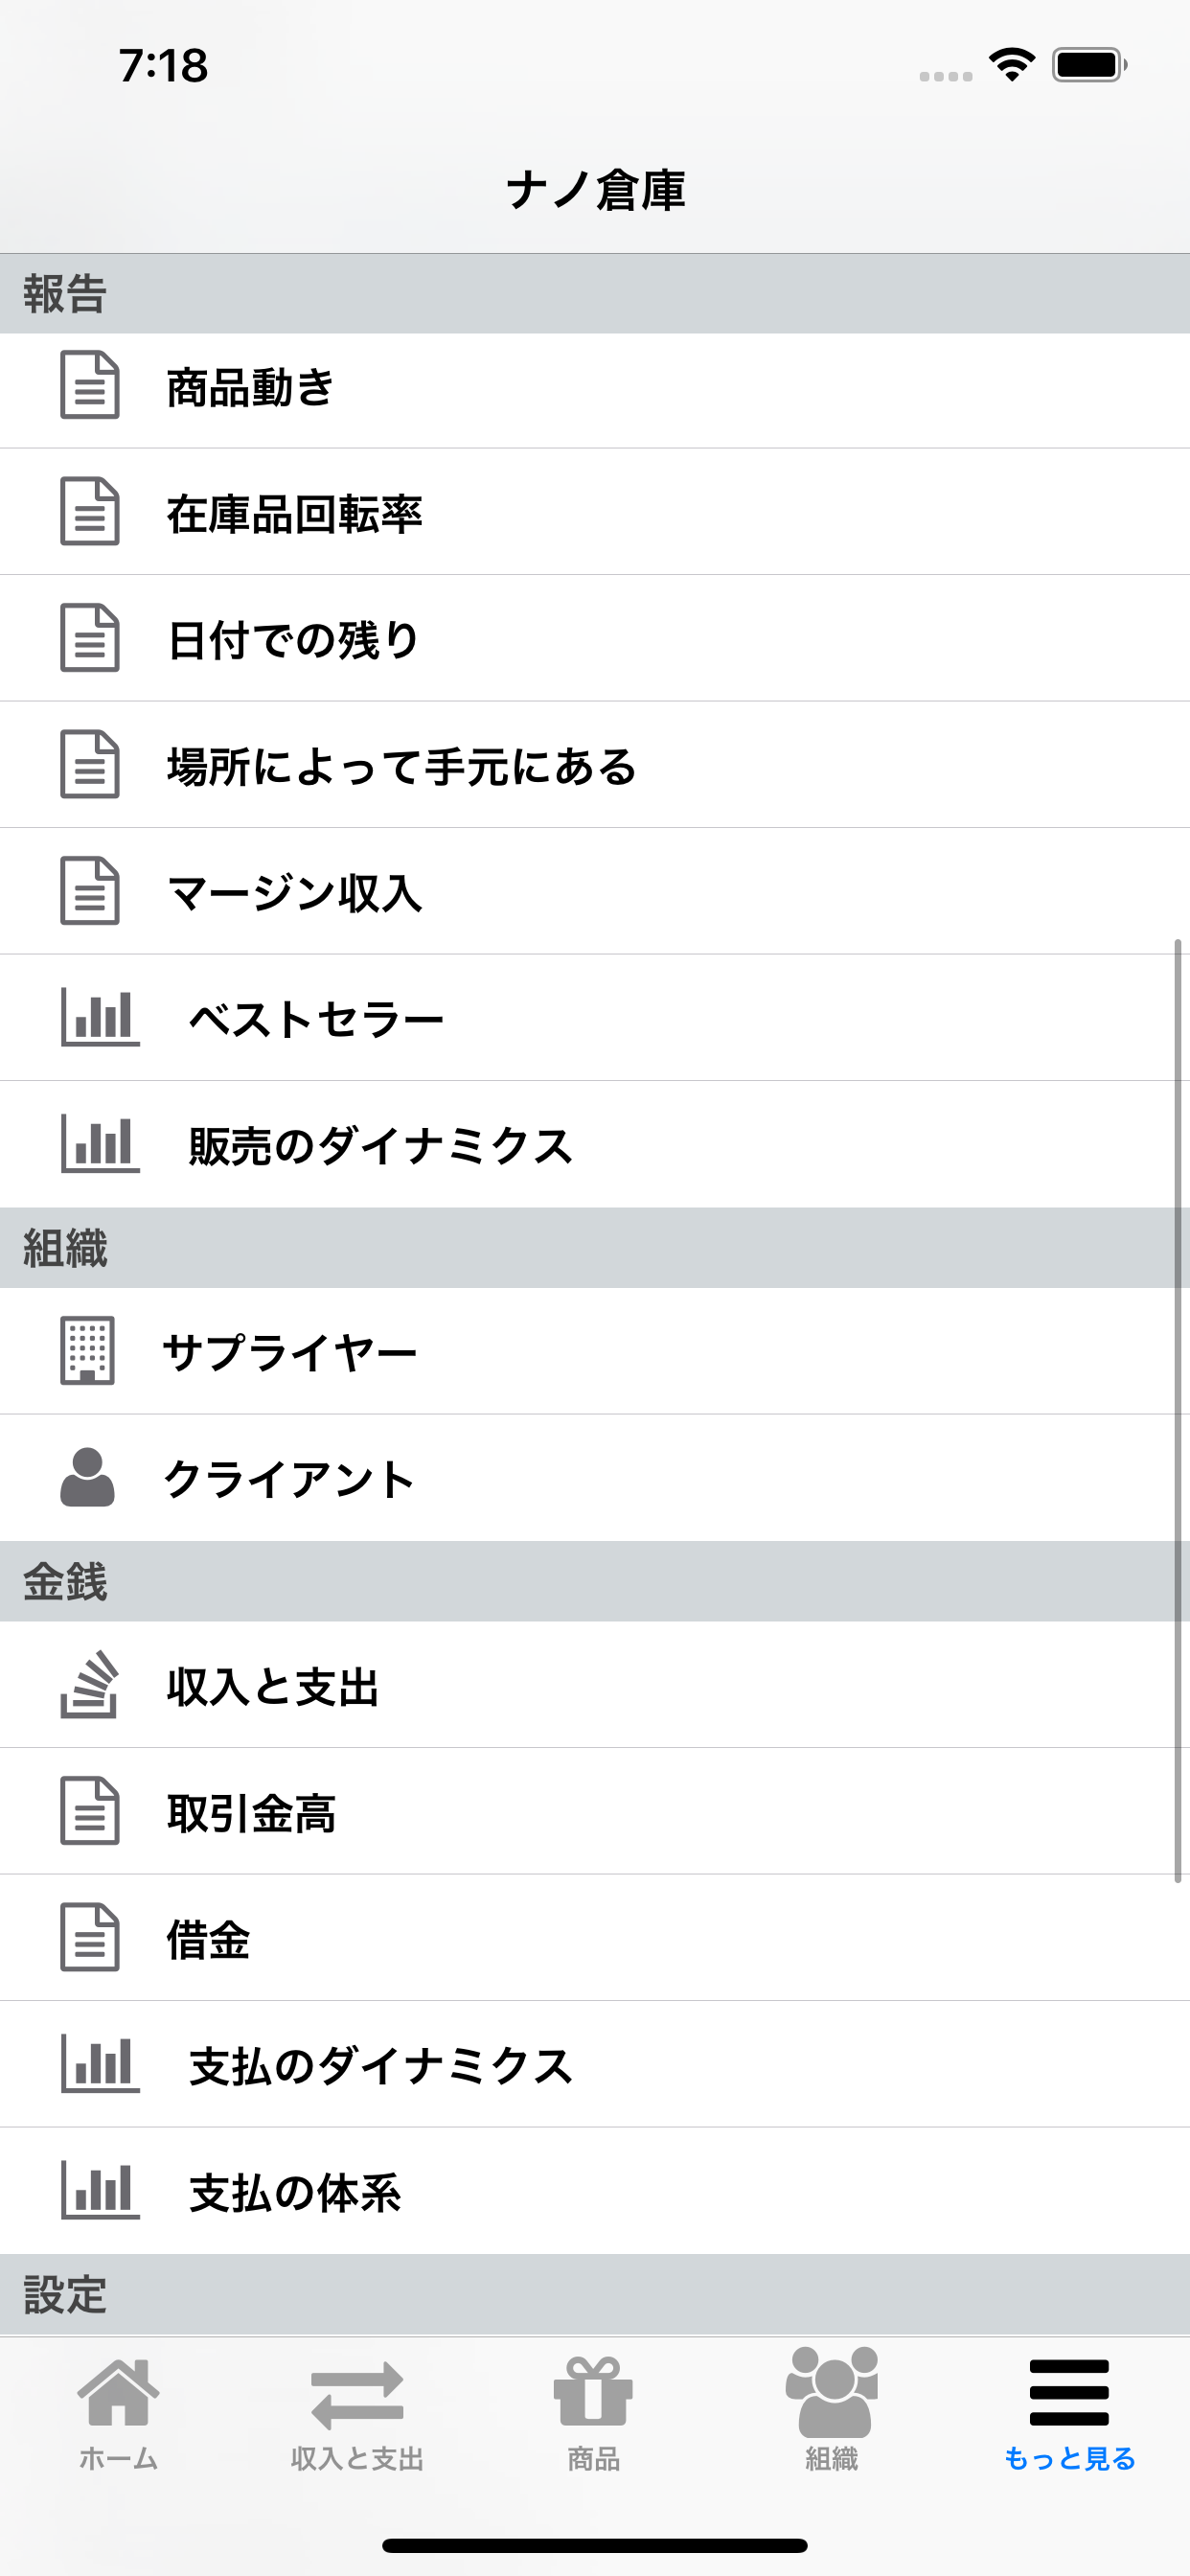The height and width of the screenshot is (2576, 1190).
Task: Tap the chart icon for 支払の体系
Action: click(x=100, y=2190)
